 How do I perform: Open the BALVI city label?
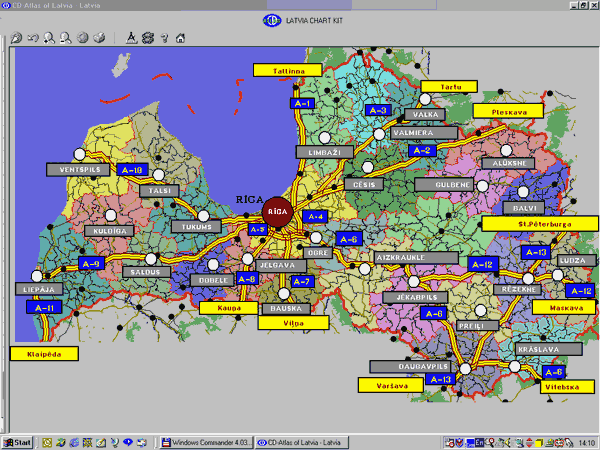click(524, 208)
